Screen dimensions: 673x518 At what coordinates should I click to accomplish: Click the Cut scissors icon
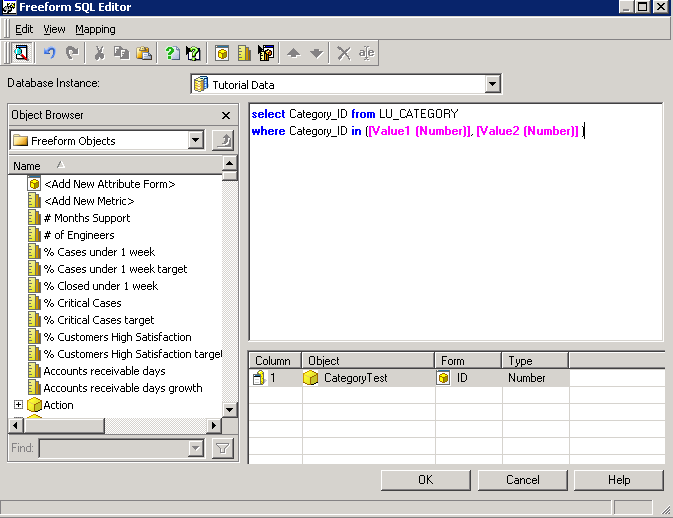100,53
